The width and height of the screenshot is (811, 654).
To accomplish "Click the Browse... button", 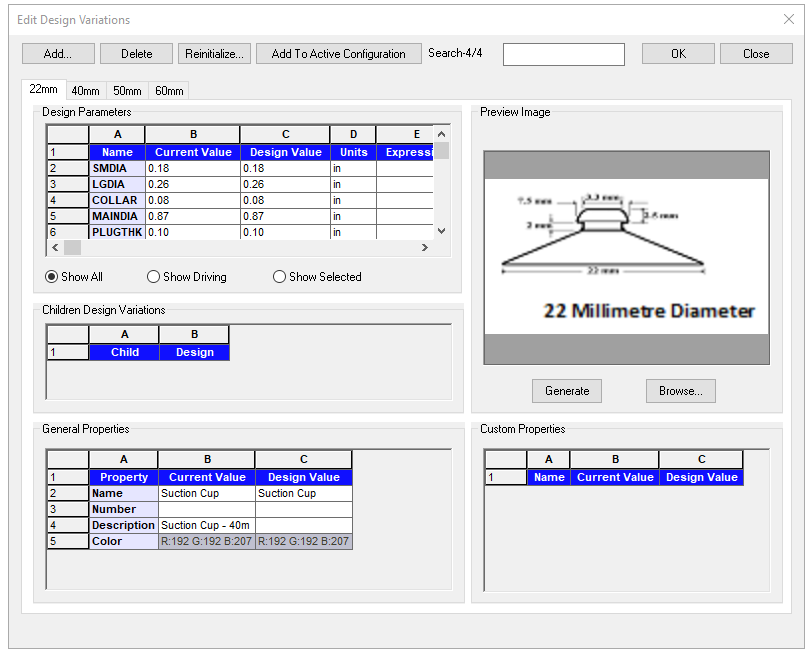I will click(680, 391).
